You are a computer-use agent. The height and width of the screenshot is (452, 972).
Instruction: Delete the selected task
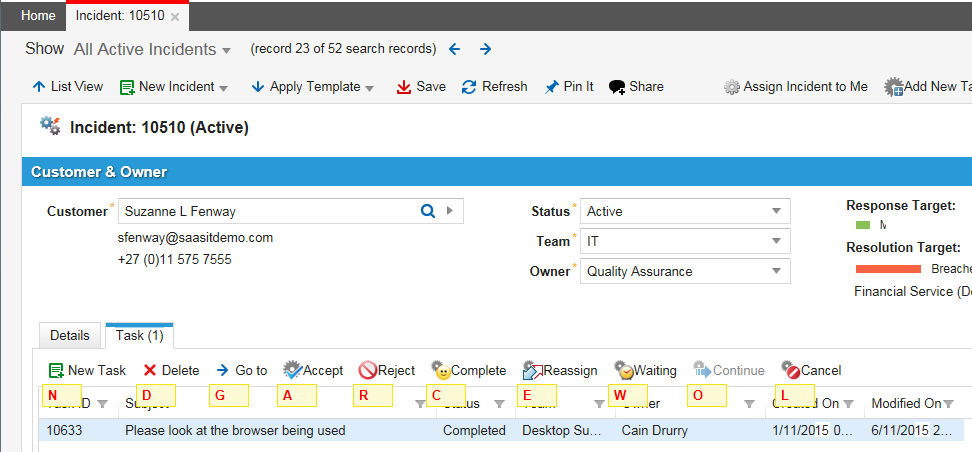pyautogui.click(x=170, y=370)
